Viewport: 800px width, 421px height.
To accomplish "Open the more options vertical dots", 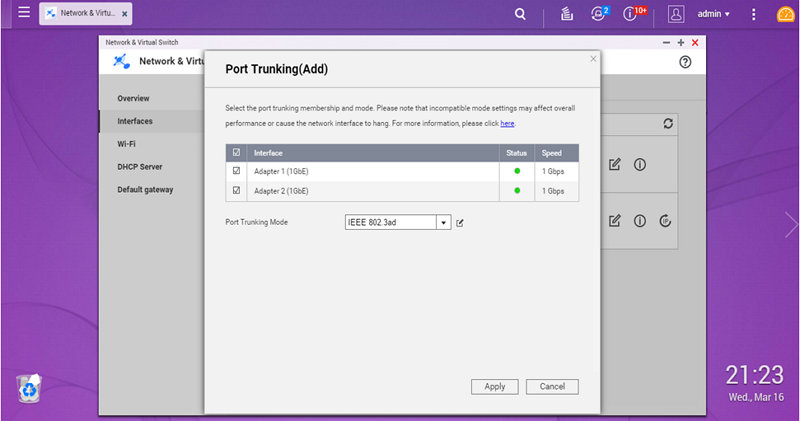I will pyautogui.click(x=754, y=14).
